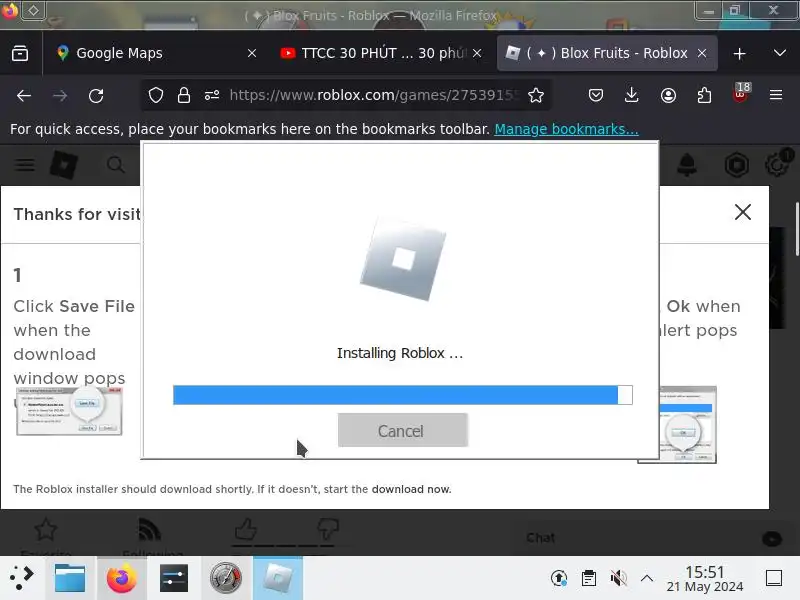Open the extensions puzzle icon
The width and height of the screenshot is (800, 600).
pyautogui.click(x=704, y=95)
